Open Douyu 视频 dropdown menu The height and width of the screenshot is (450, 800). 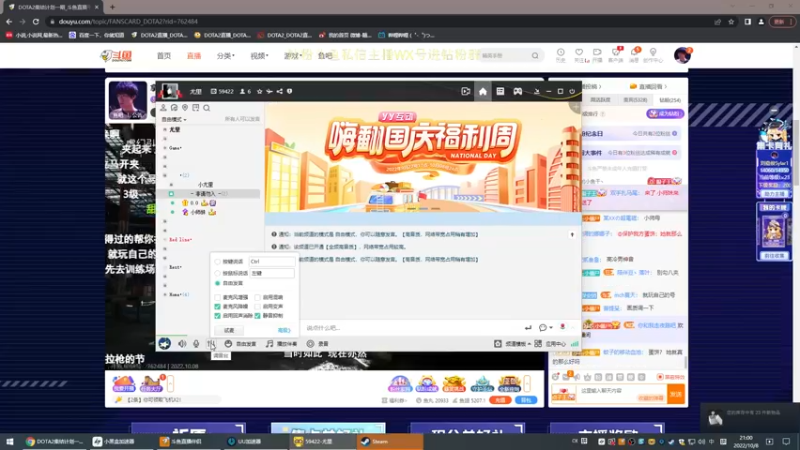pos(259,56)
